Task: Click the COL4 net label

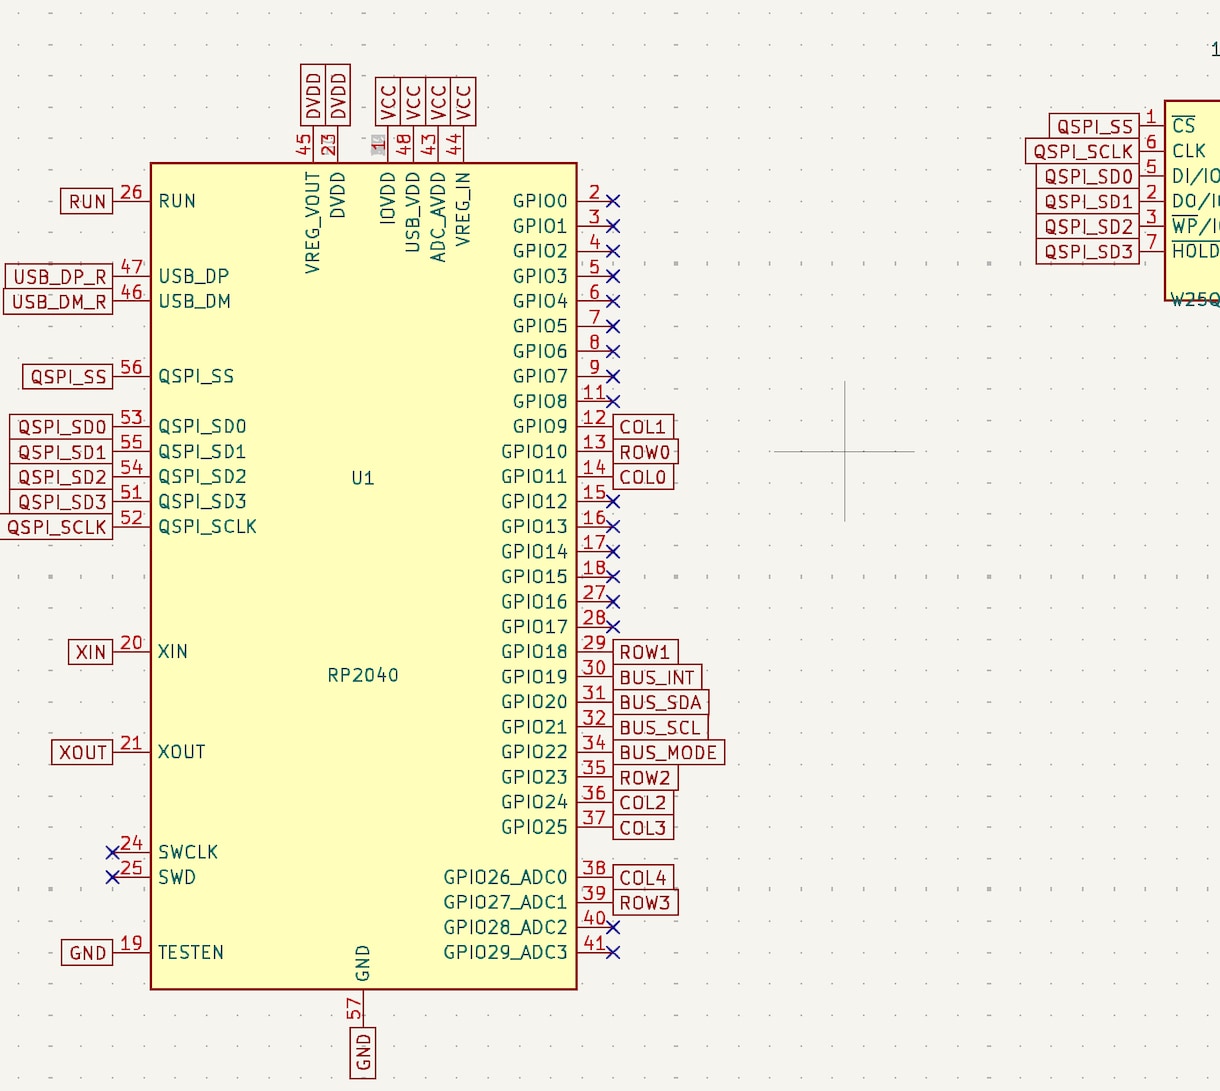Action: (642, 878)
